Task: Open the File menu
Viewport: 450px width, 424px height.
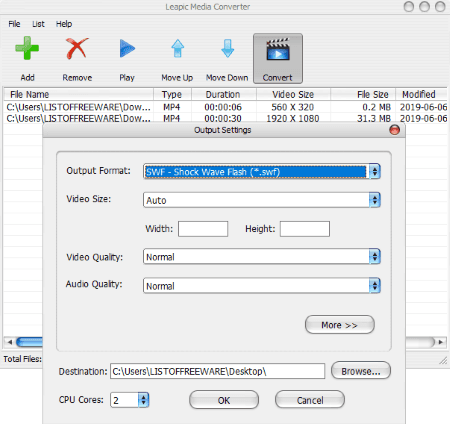Action: click(x=14, y=24)
